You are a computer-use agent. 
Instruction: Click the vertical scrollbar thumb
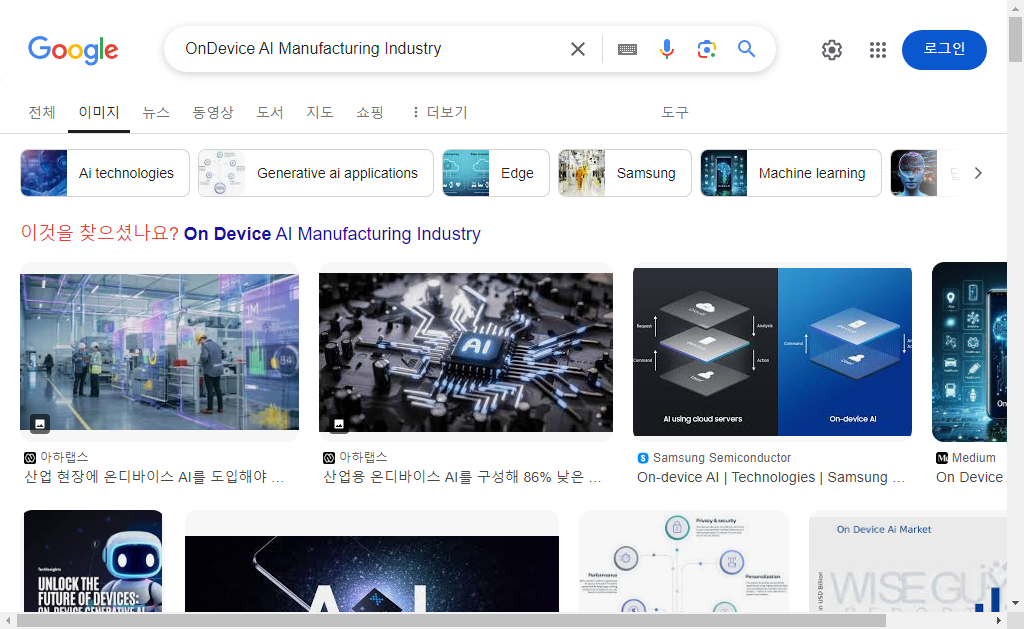1016,40
